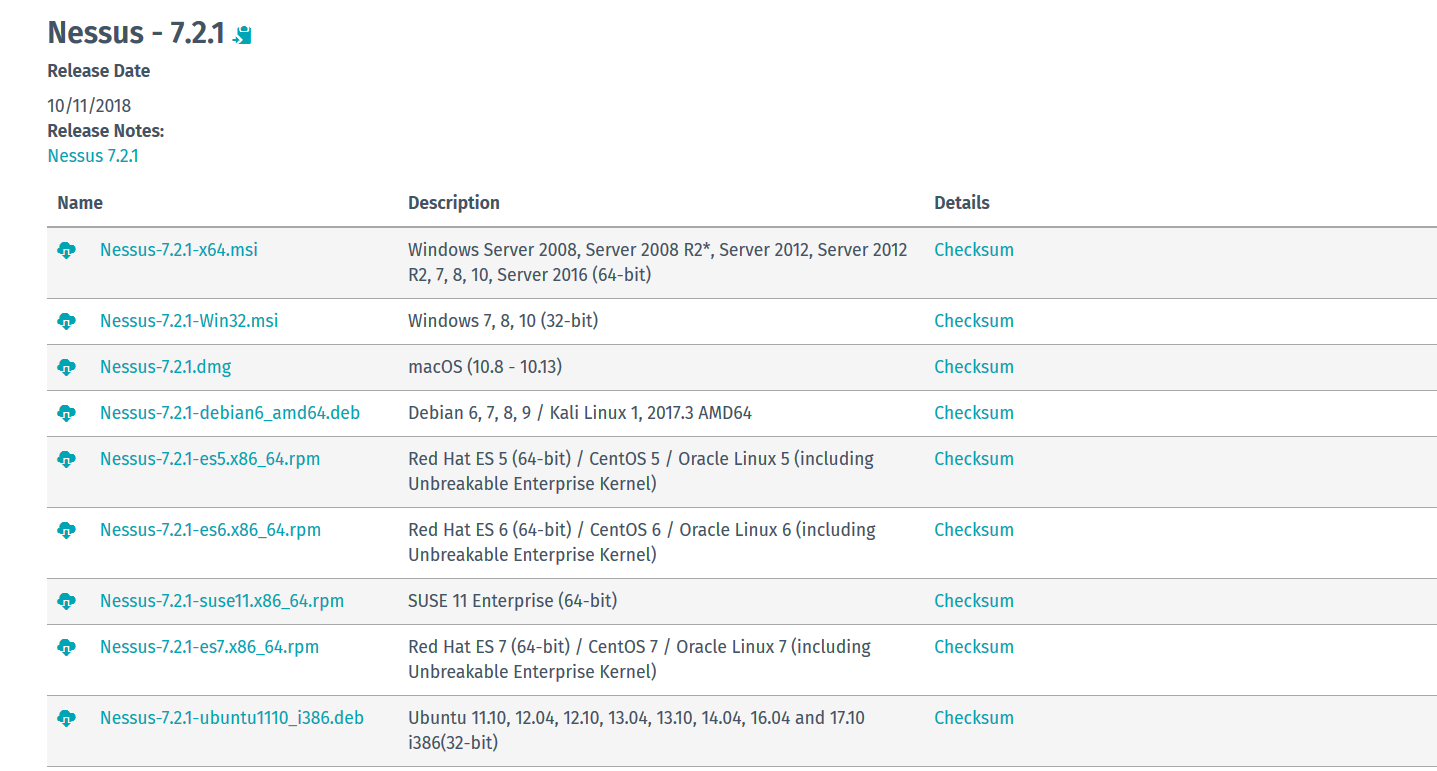
Task: Click download cloud icon for Nessus-7.2.1-Win32.msi
Action: point(67,321)
